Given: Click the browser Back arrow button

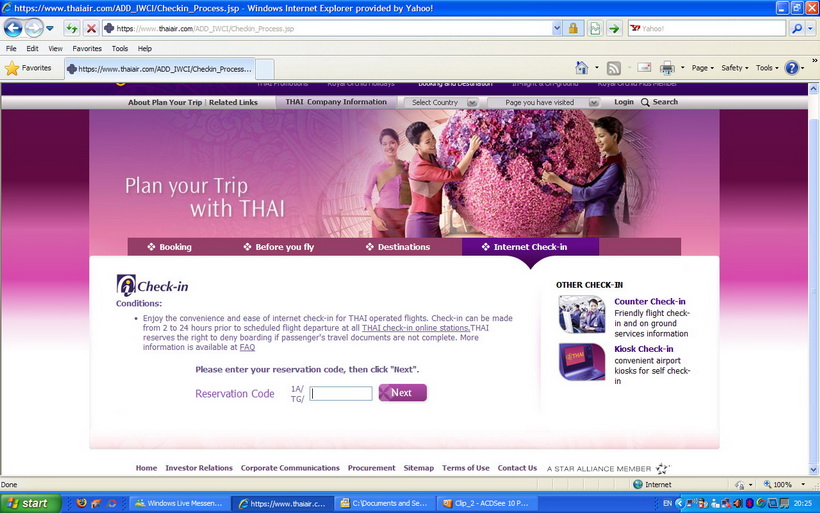Looking at the screenshot, I should 13,28.
